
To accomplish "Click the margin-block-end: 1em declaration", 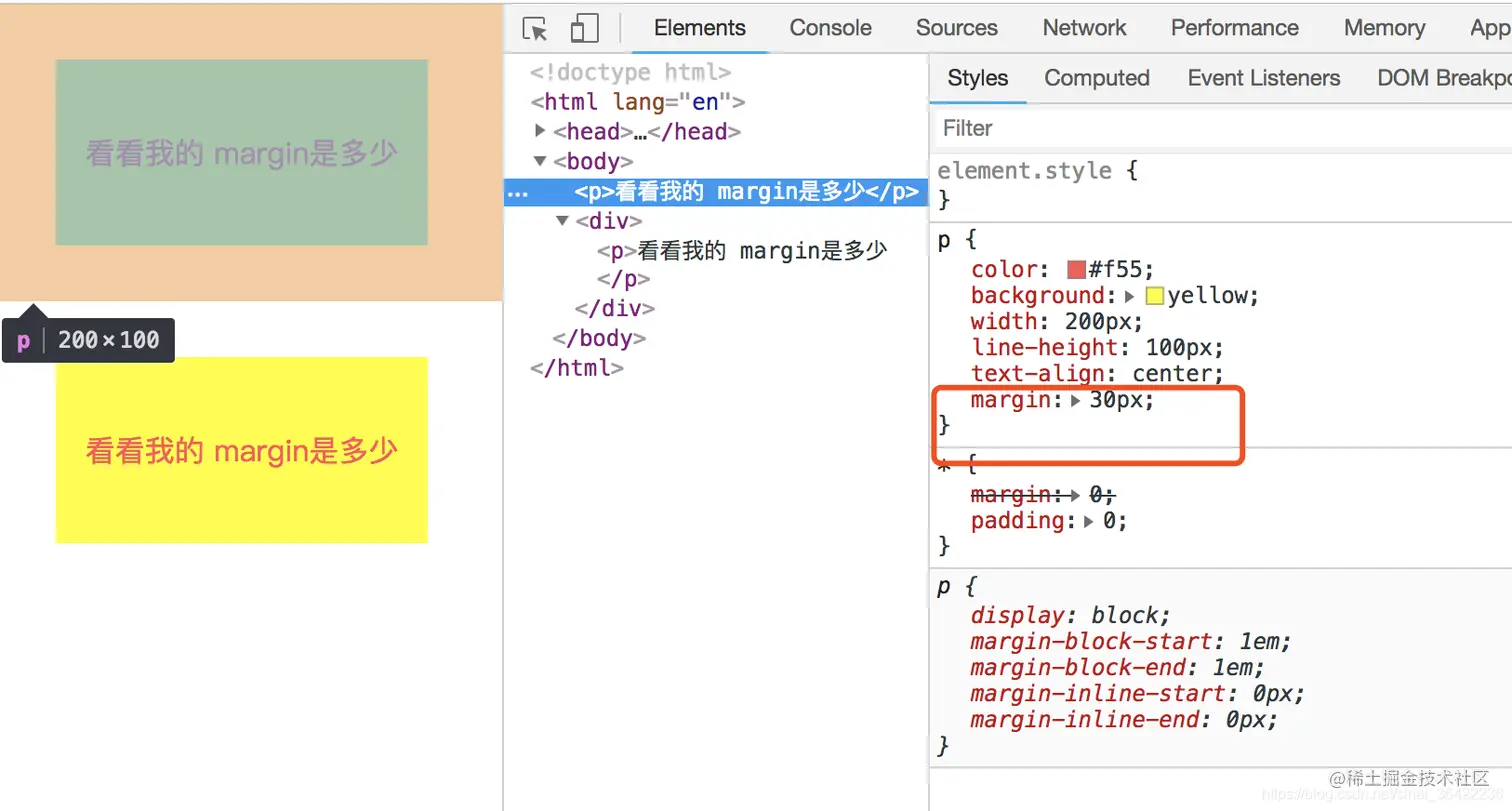I will (1118, 667).
